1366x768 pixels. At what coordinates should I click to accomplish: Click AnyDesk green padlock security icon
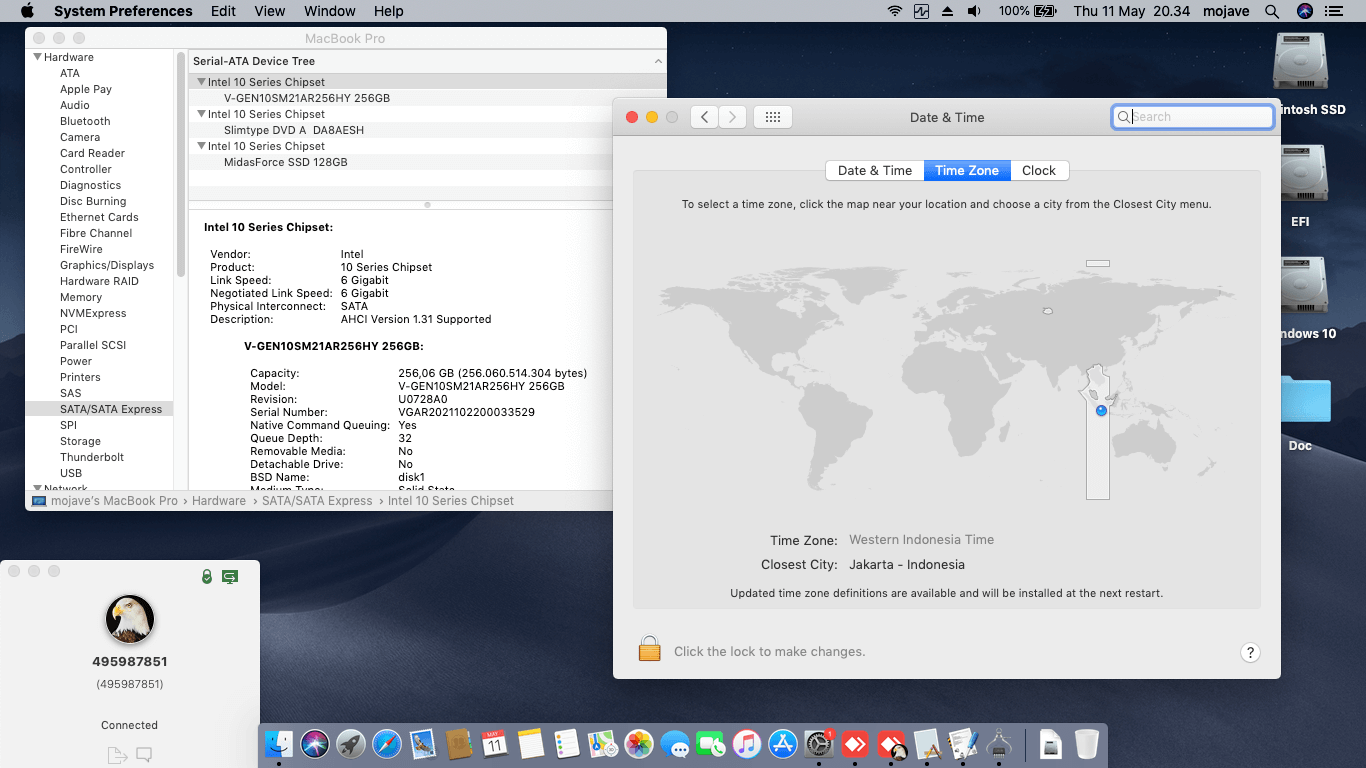click(x=207, y=577)
